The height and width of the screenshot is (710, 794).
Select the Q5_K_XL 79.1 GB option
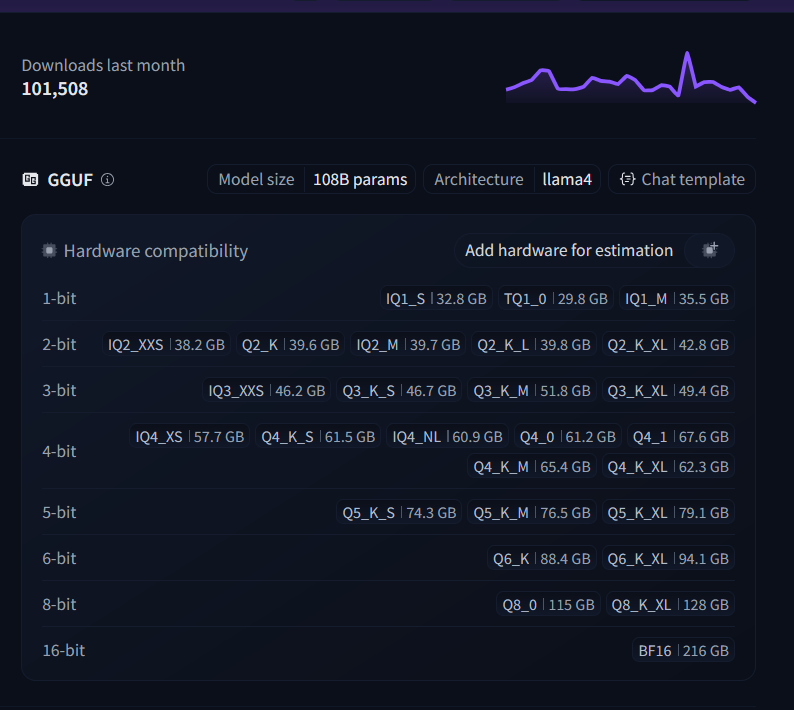click(x=668, y=512)
